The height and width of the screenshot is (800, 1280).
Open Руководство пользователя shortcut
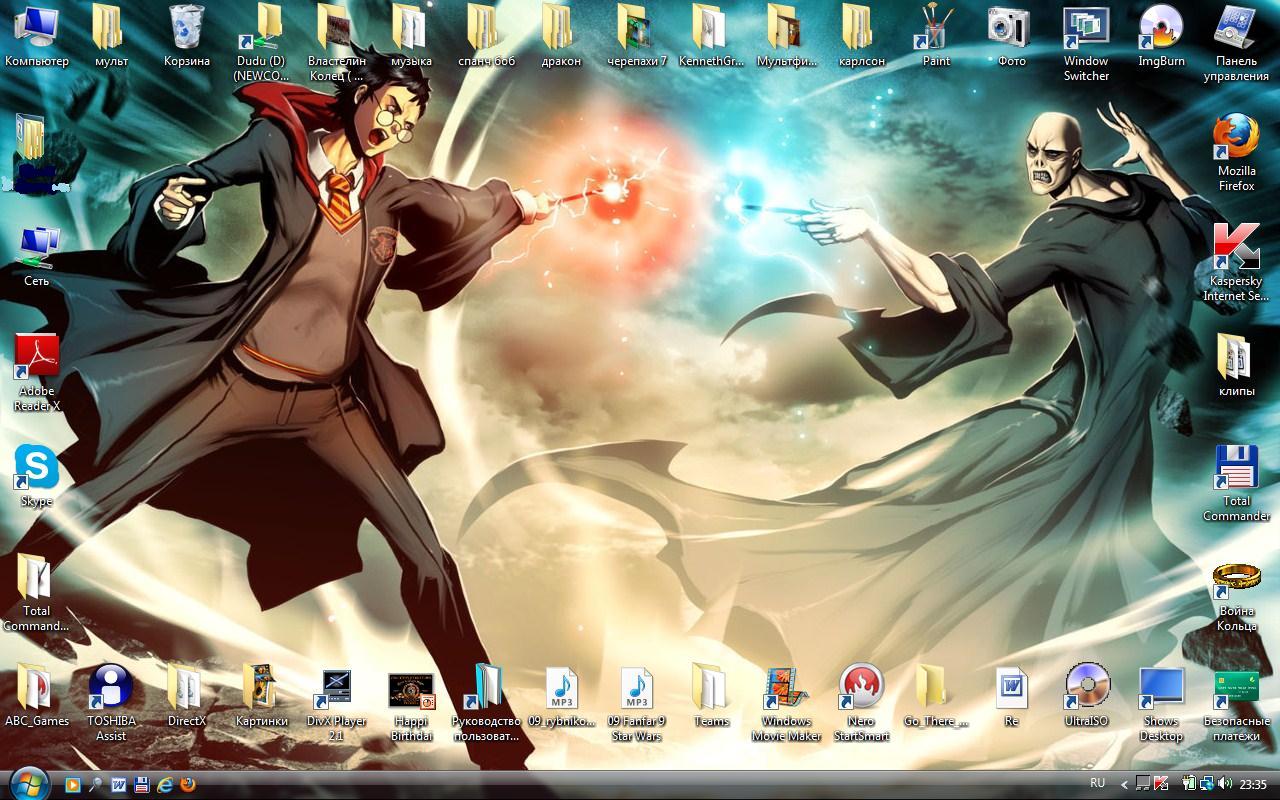(x=486, y=702)
